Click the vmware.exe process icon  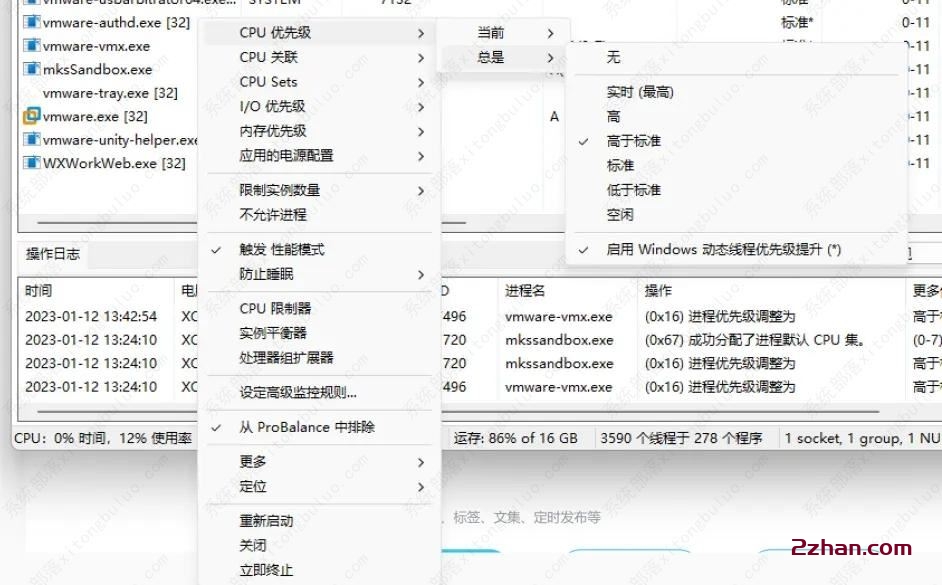[x=31, y=116]
